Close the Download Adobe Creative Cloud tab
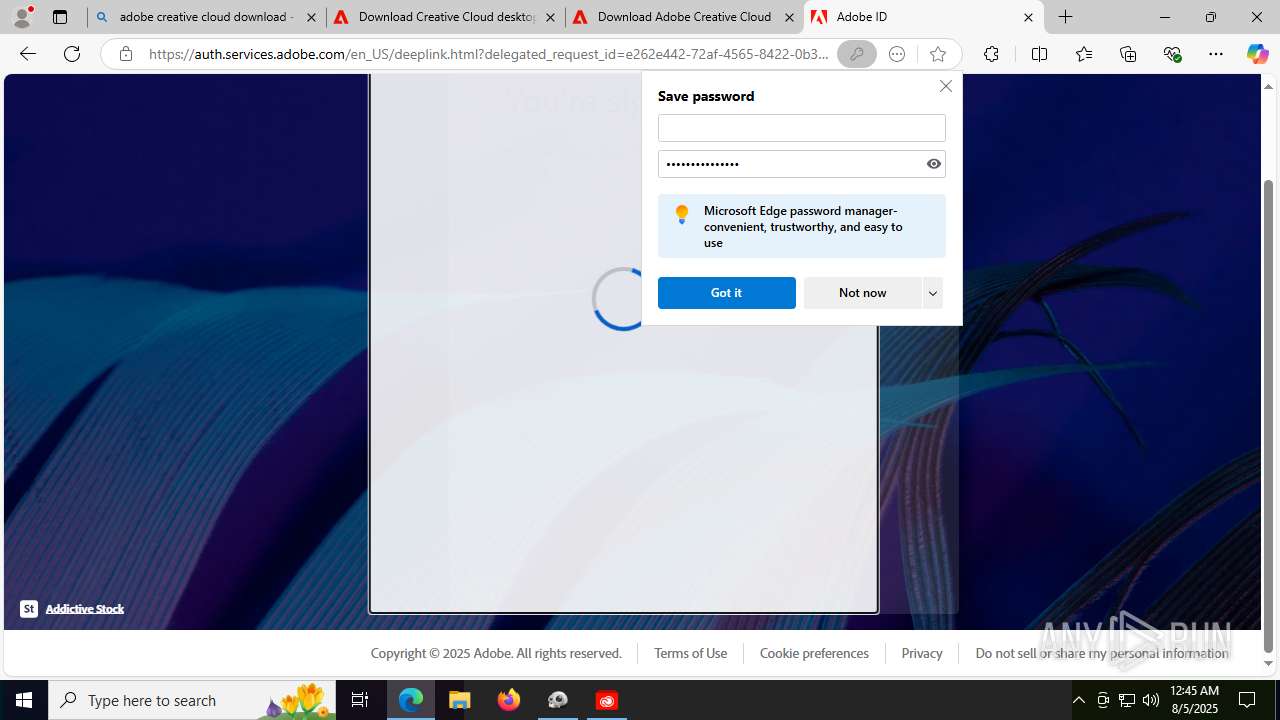1280x720 pixels. tap(789, 17)
